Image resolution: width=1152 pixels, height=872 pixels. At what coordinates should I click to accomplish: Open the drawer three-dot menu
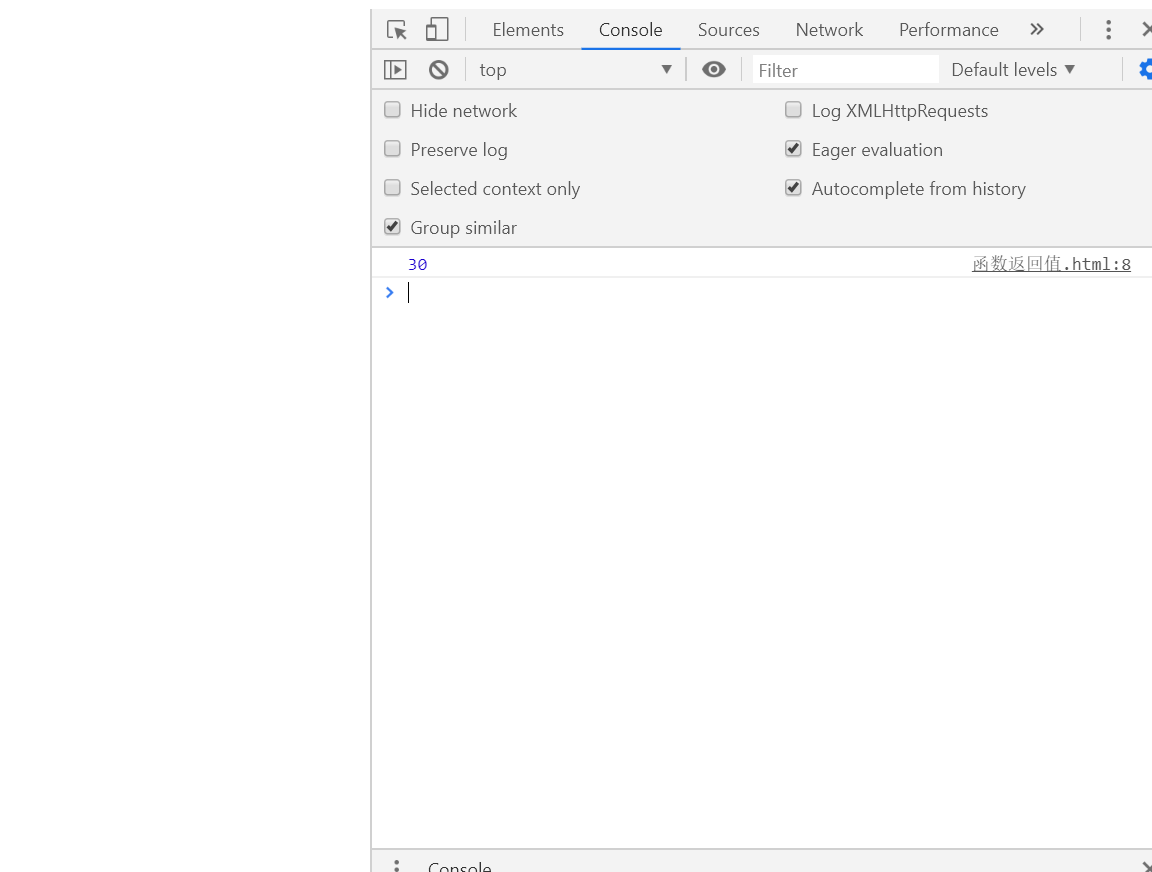pyautogui.click(x=396, y=865)
